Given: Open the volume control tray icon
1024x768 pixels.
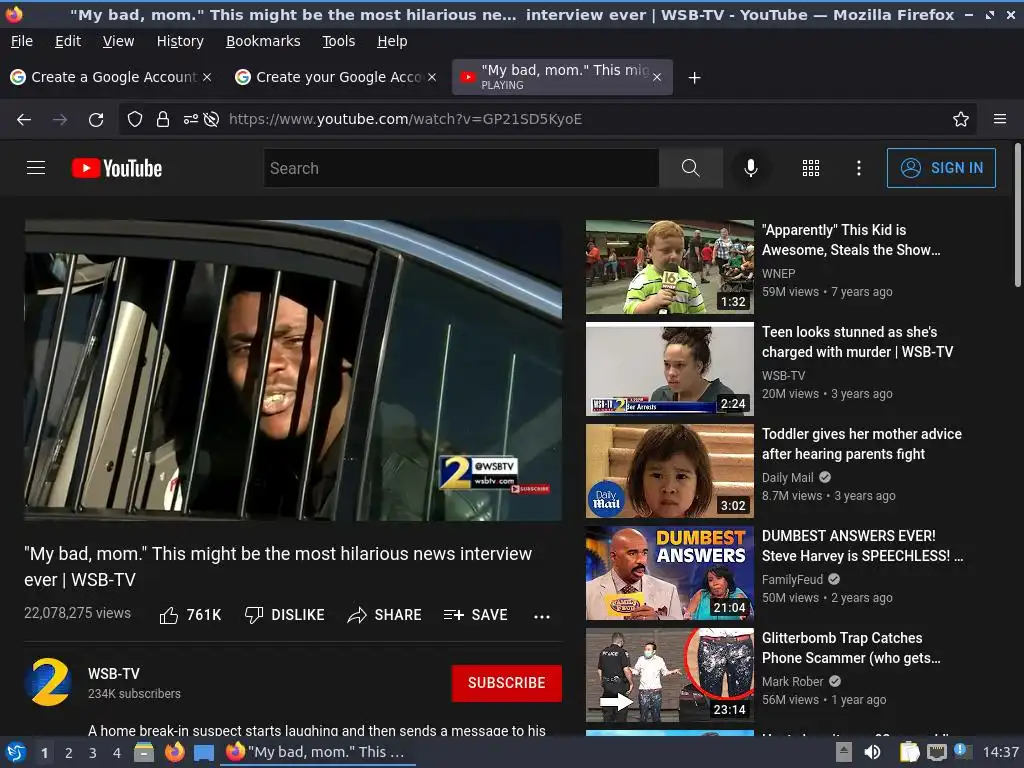Looking at the screenshot, I should click(872, 752).
